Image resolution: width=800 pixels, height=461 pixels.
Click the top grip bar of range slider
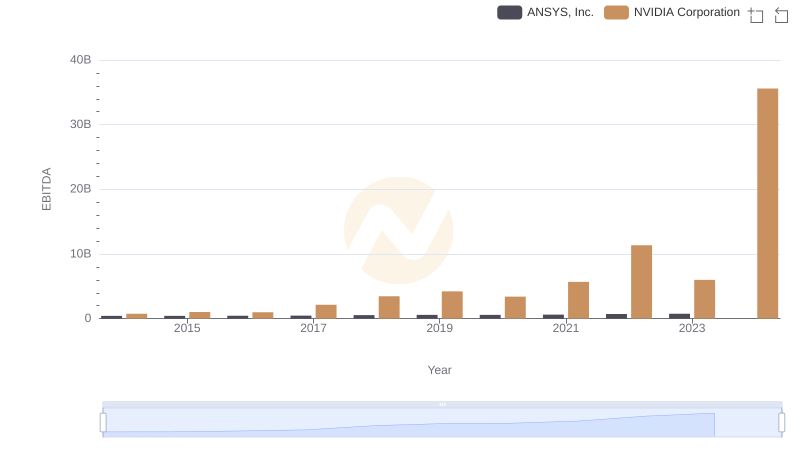(x=442, y=404)
